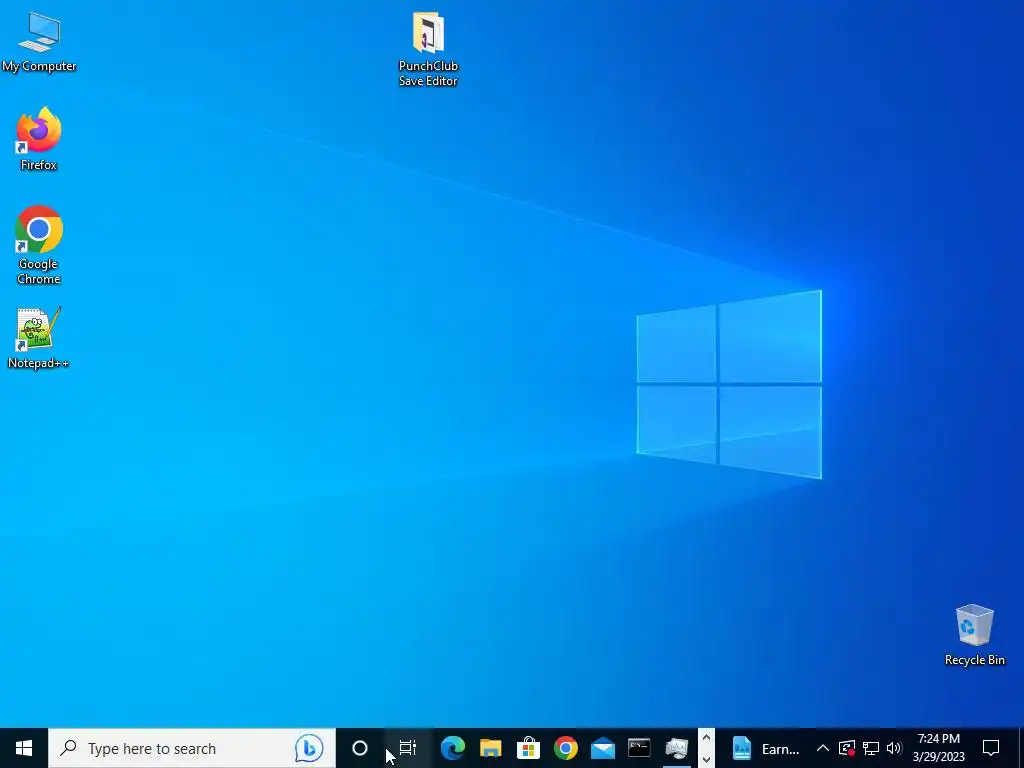Open Mail app from the taskbar

point(603,748)
